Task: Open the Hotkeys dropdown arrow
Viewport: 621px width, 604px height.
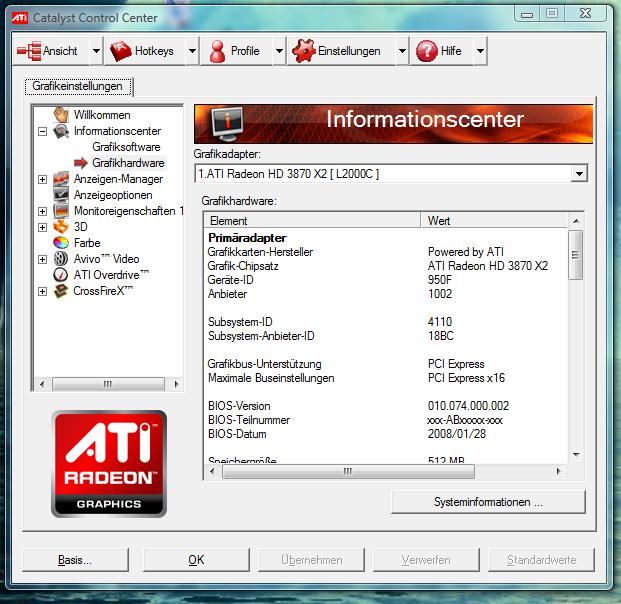Action: coord(192,51)
